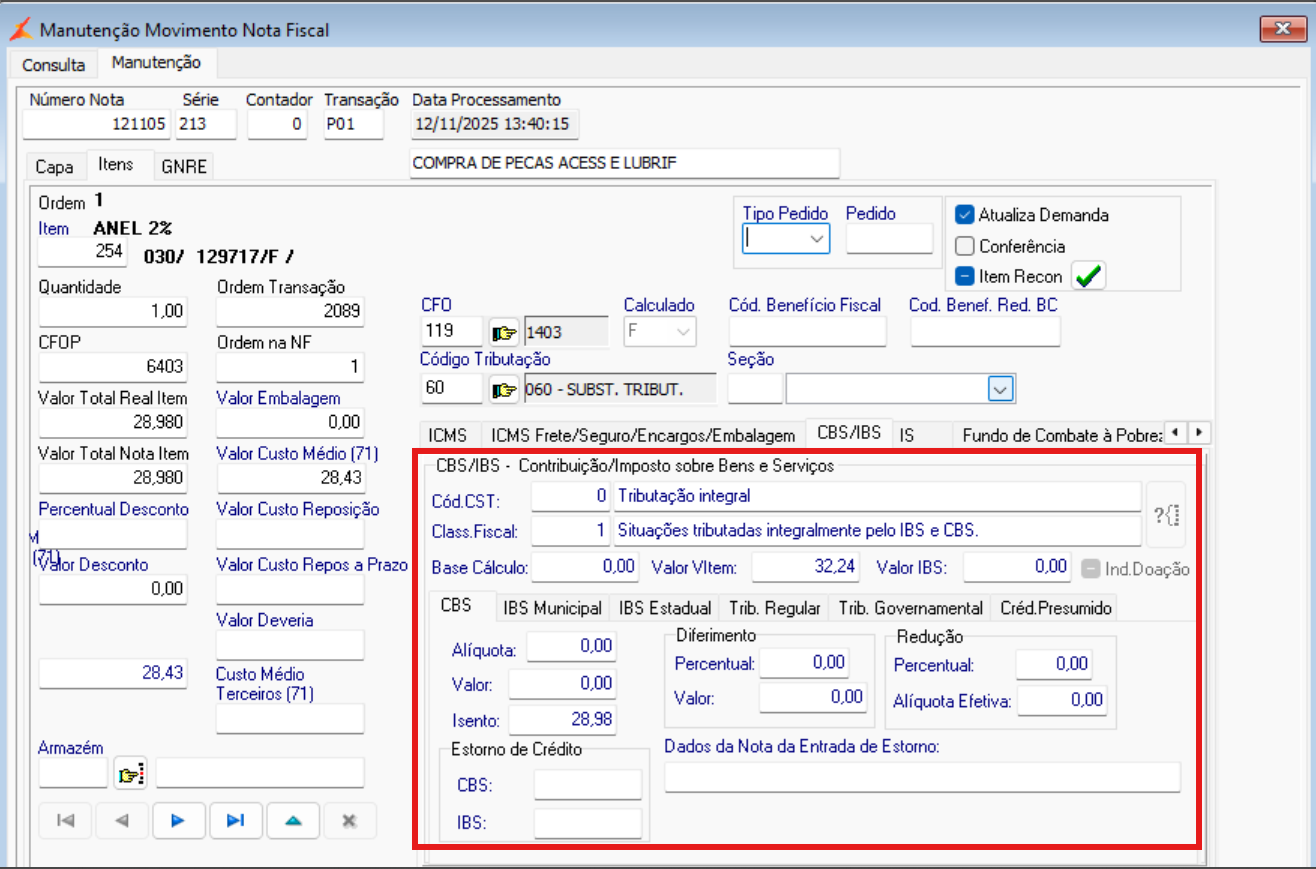This screenshot has height=869, width=1316.
Task: Open the IBS Municipal tab
Action: point(552,608)
